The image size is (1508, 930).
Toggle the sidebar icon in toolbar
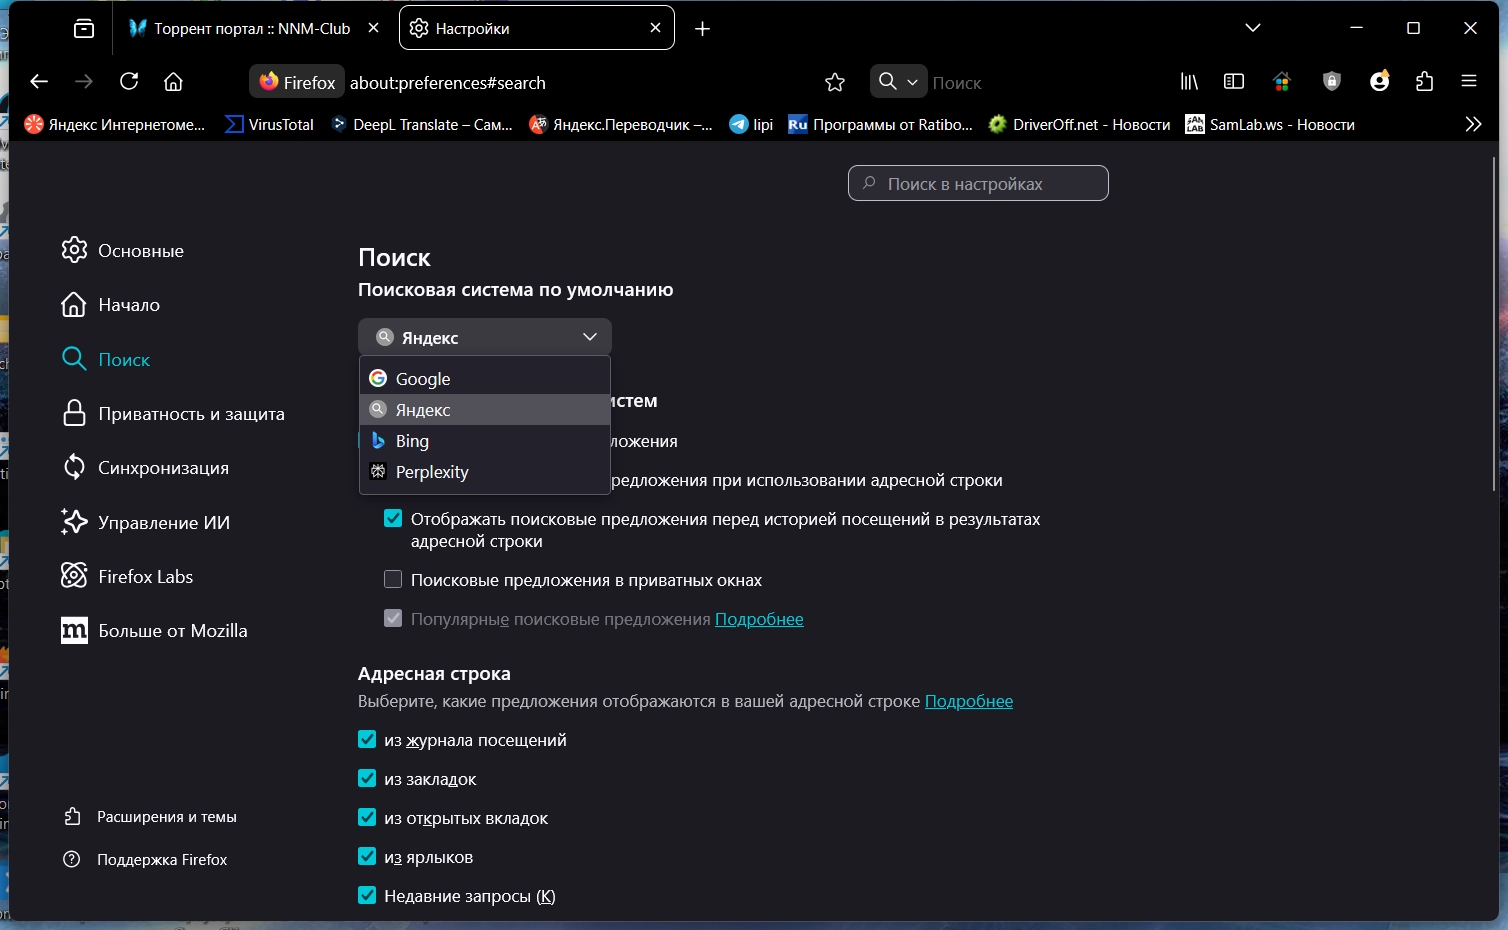[1234, 82]
